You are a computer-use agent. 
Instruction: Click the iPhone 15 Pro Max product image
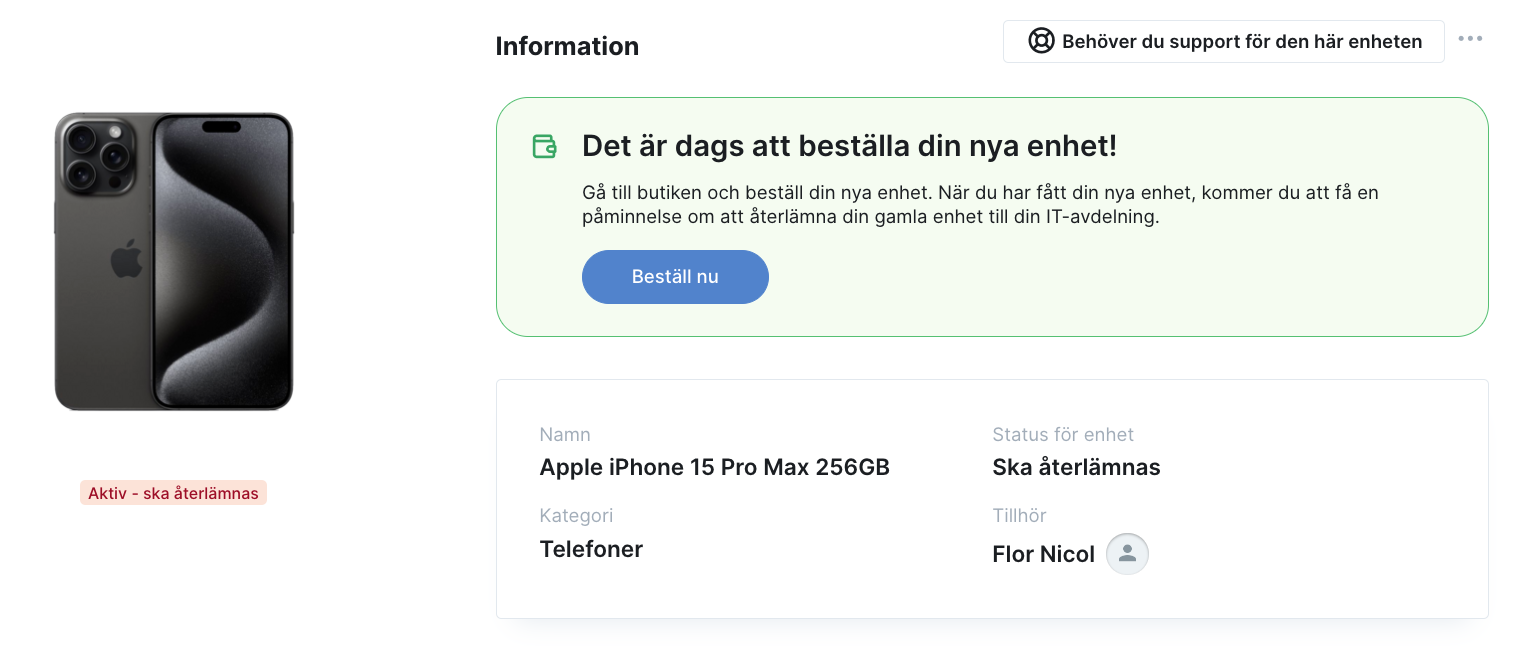pyautogui.click(x=174, y=262)
